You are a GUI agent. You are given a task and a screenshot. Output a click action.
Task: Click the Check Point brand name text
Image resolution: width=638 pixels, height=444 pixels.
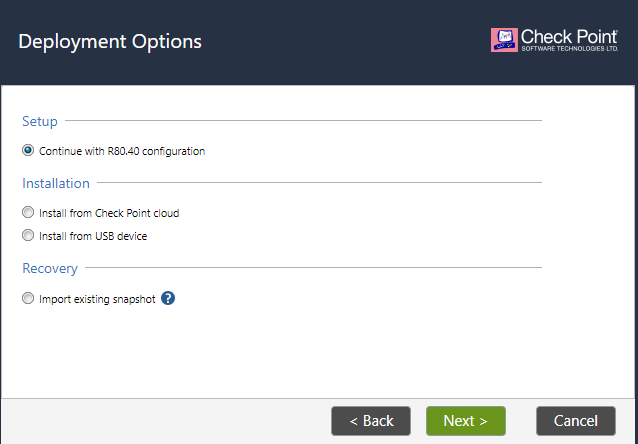tap(569, 36)
